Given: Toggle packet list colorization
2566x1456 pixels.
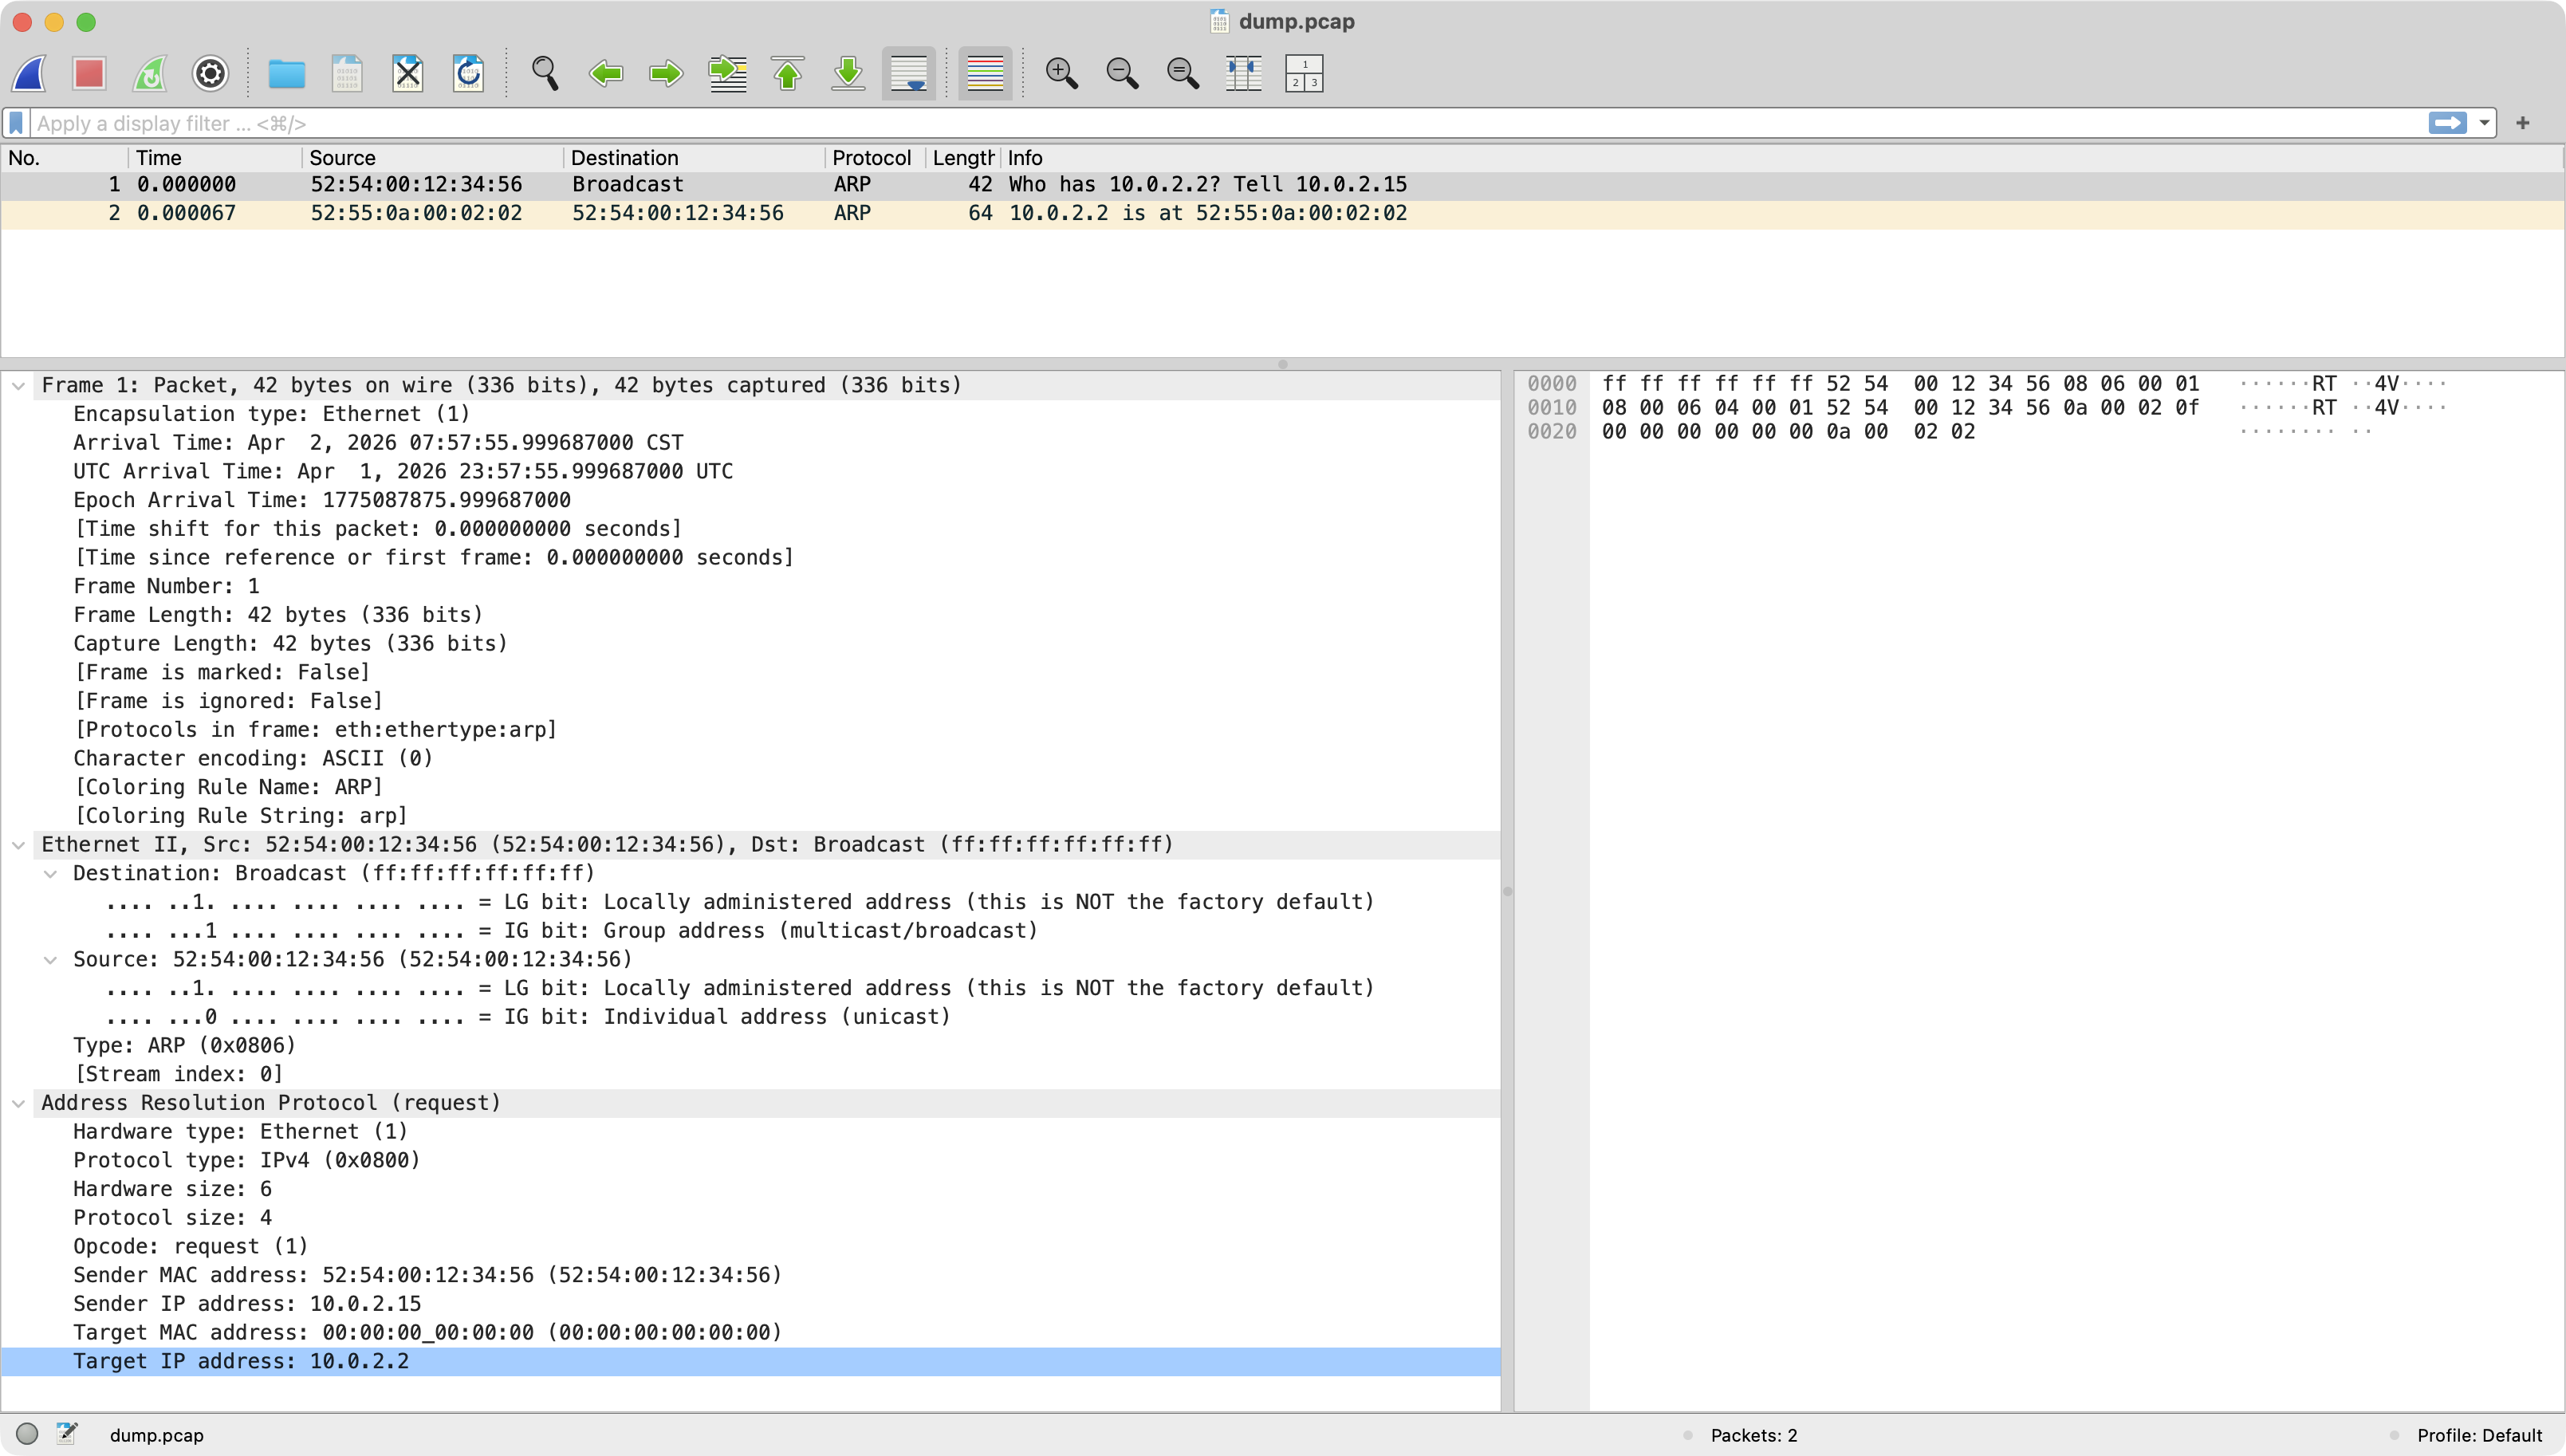Looking at the screenshot, I should point(985,73).
